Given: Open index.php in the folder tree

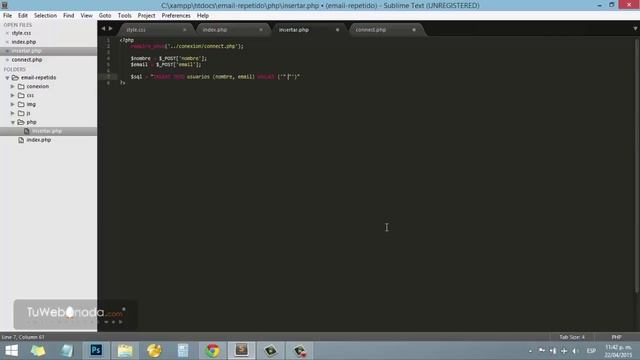Looking at the screenshot, I should coord(39,140).
